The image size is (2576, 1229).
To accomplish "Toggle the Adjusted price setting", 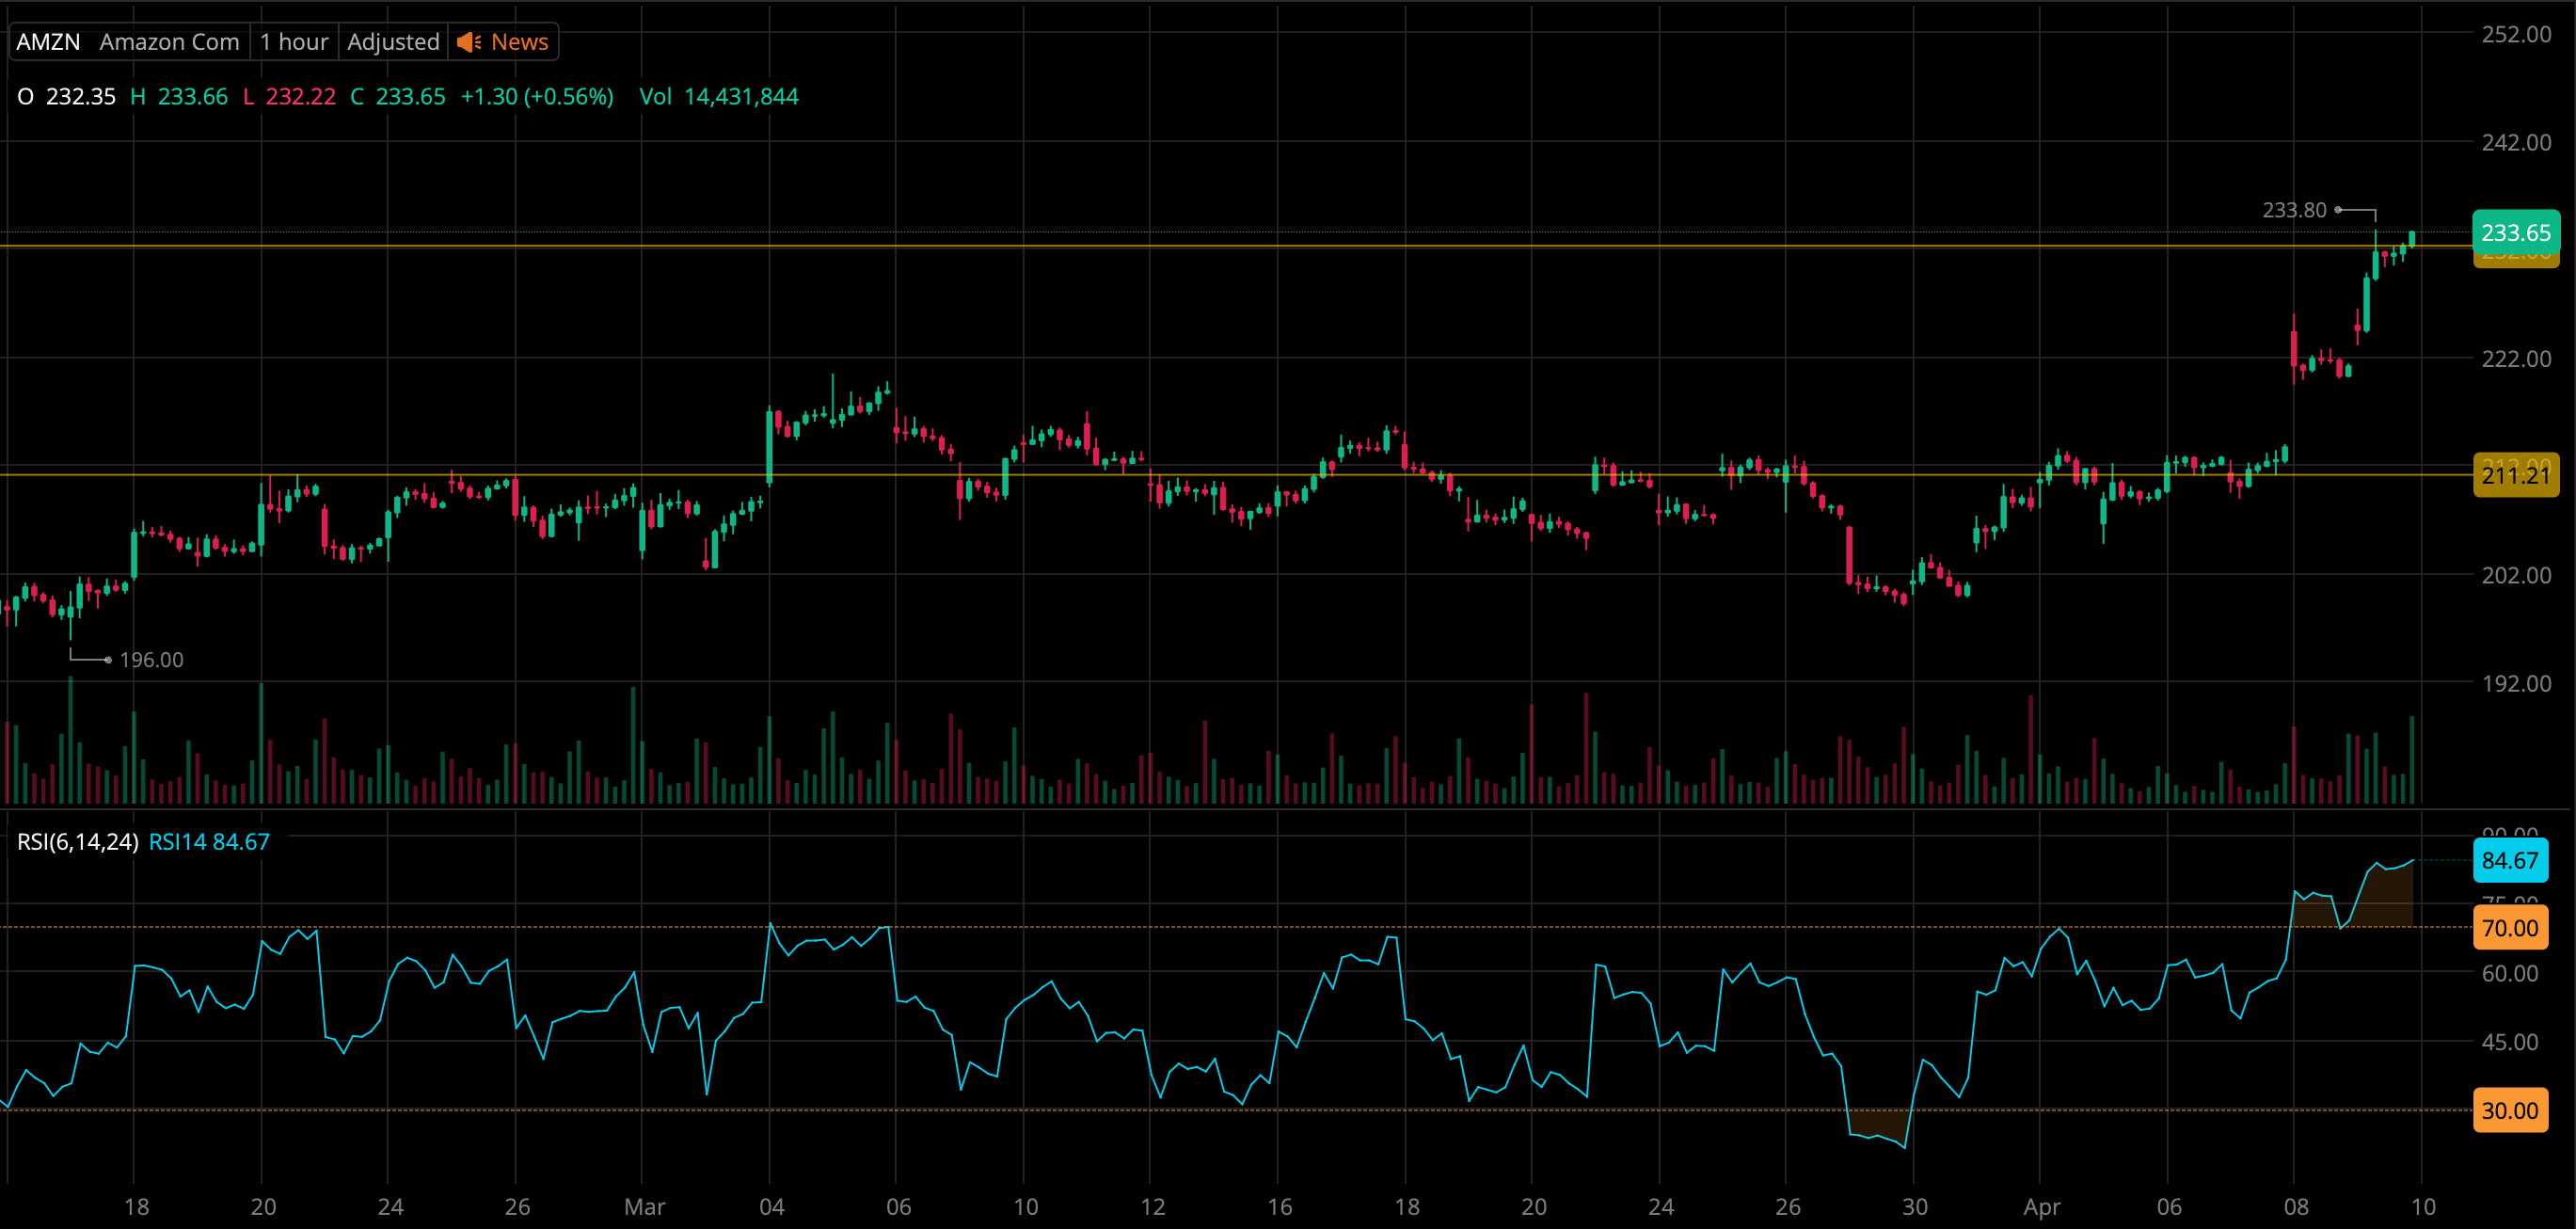I will coord(393,42).
